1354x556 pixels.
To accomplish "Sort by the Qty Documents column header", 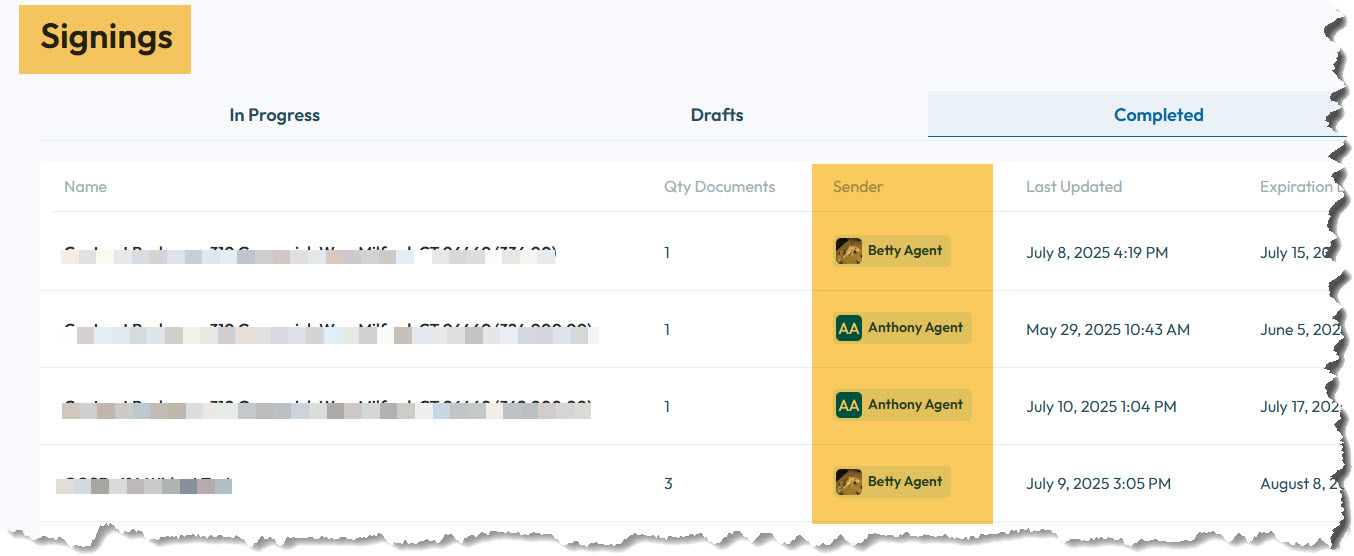I will tap(719, 187).
